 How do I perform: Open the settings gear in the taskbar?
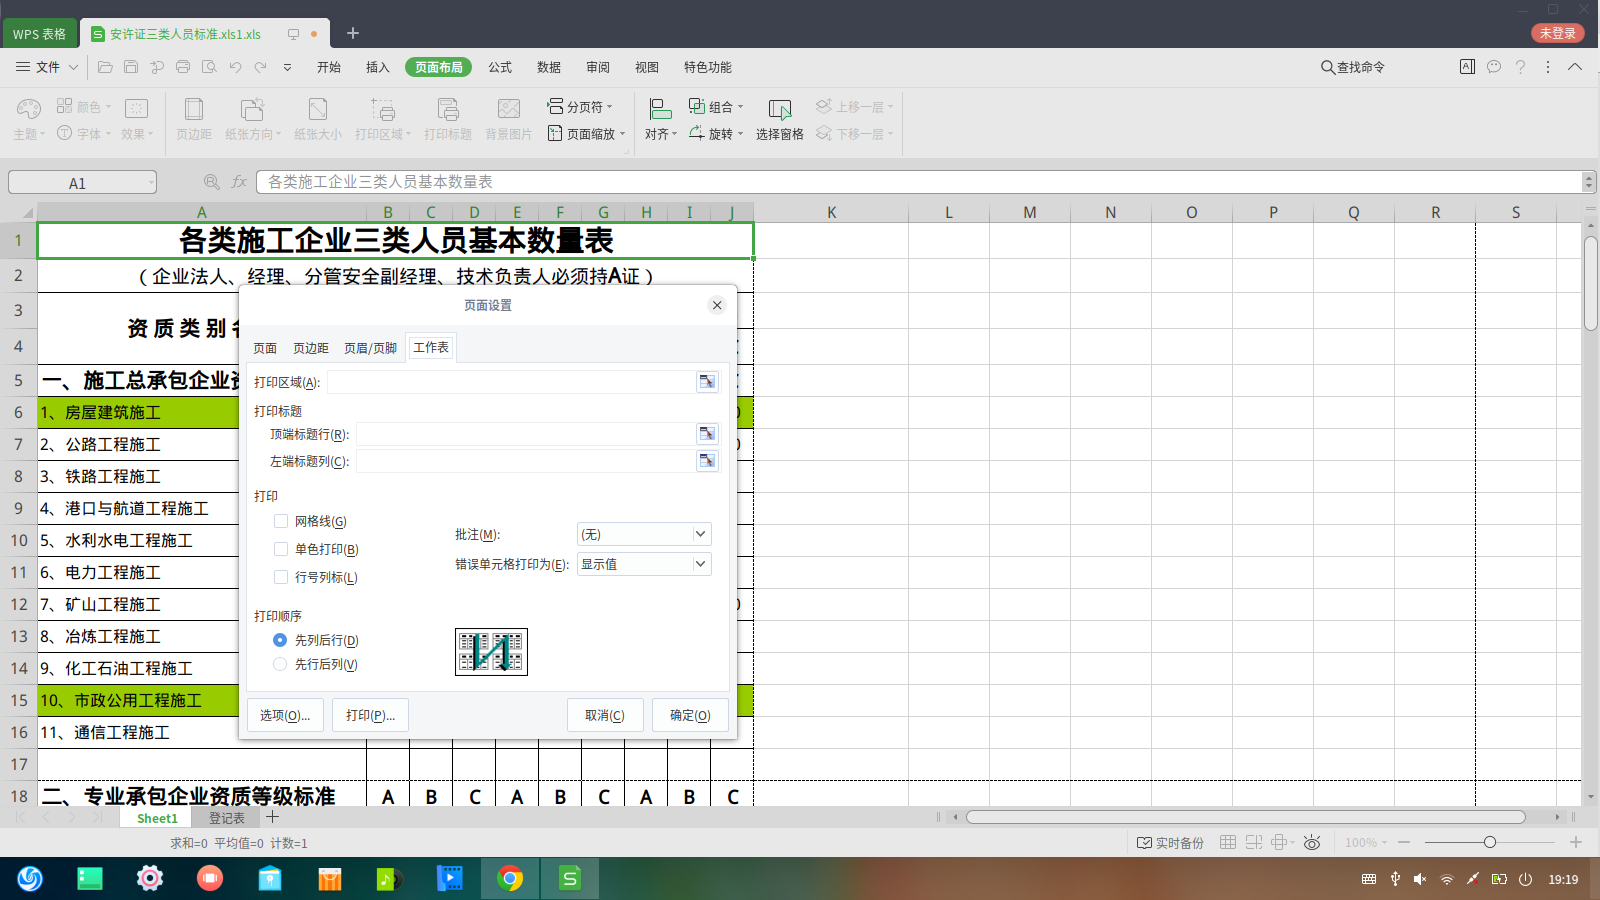point(150,879)
